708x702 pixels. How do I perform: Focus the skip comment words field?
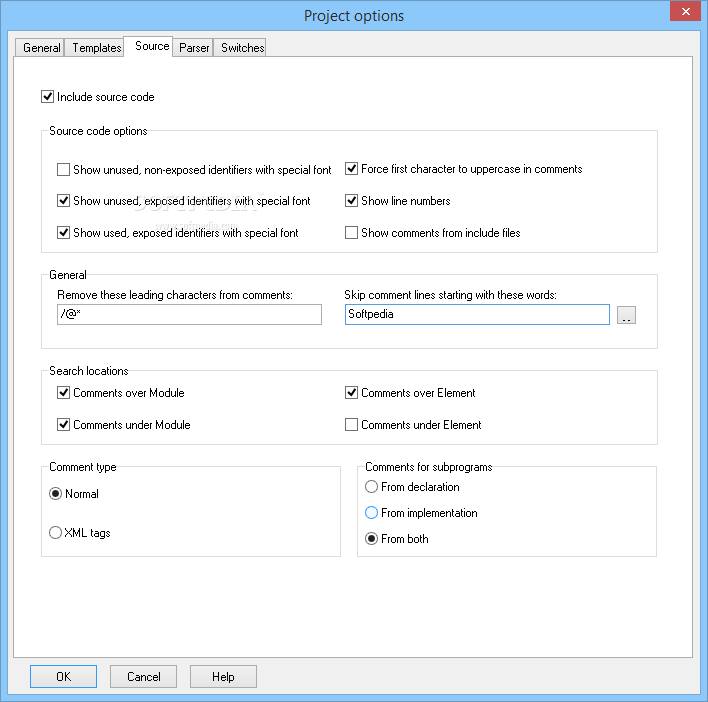pyautogui.click(x=477, y=314)
